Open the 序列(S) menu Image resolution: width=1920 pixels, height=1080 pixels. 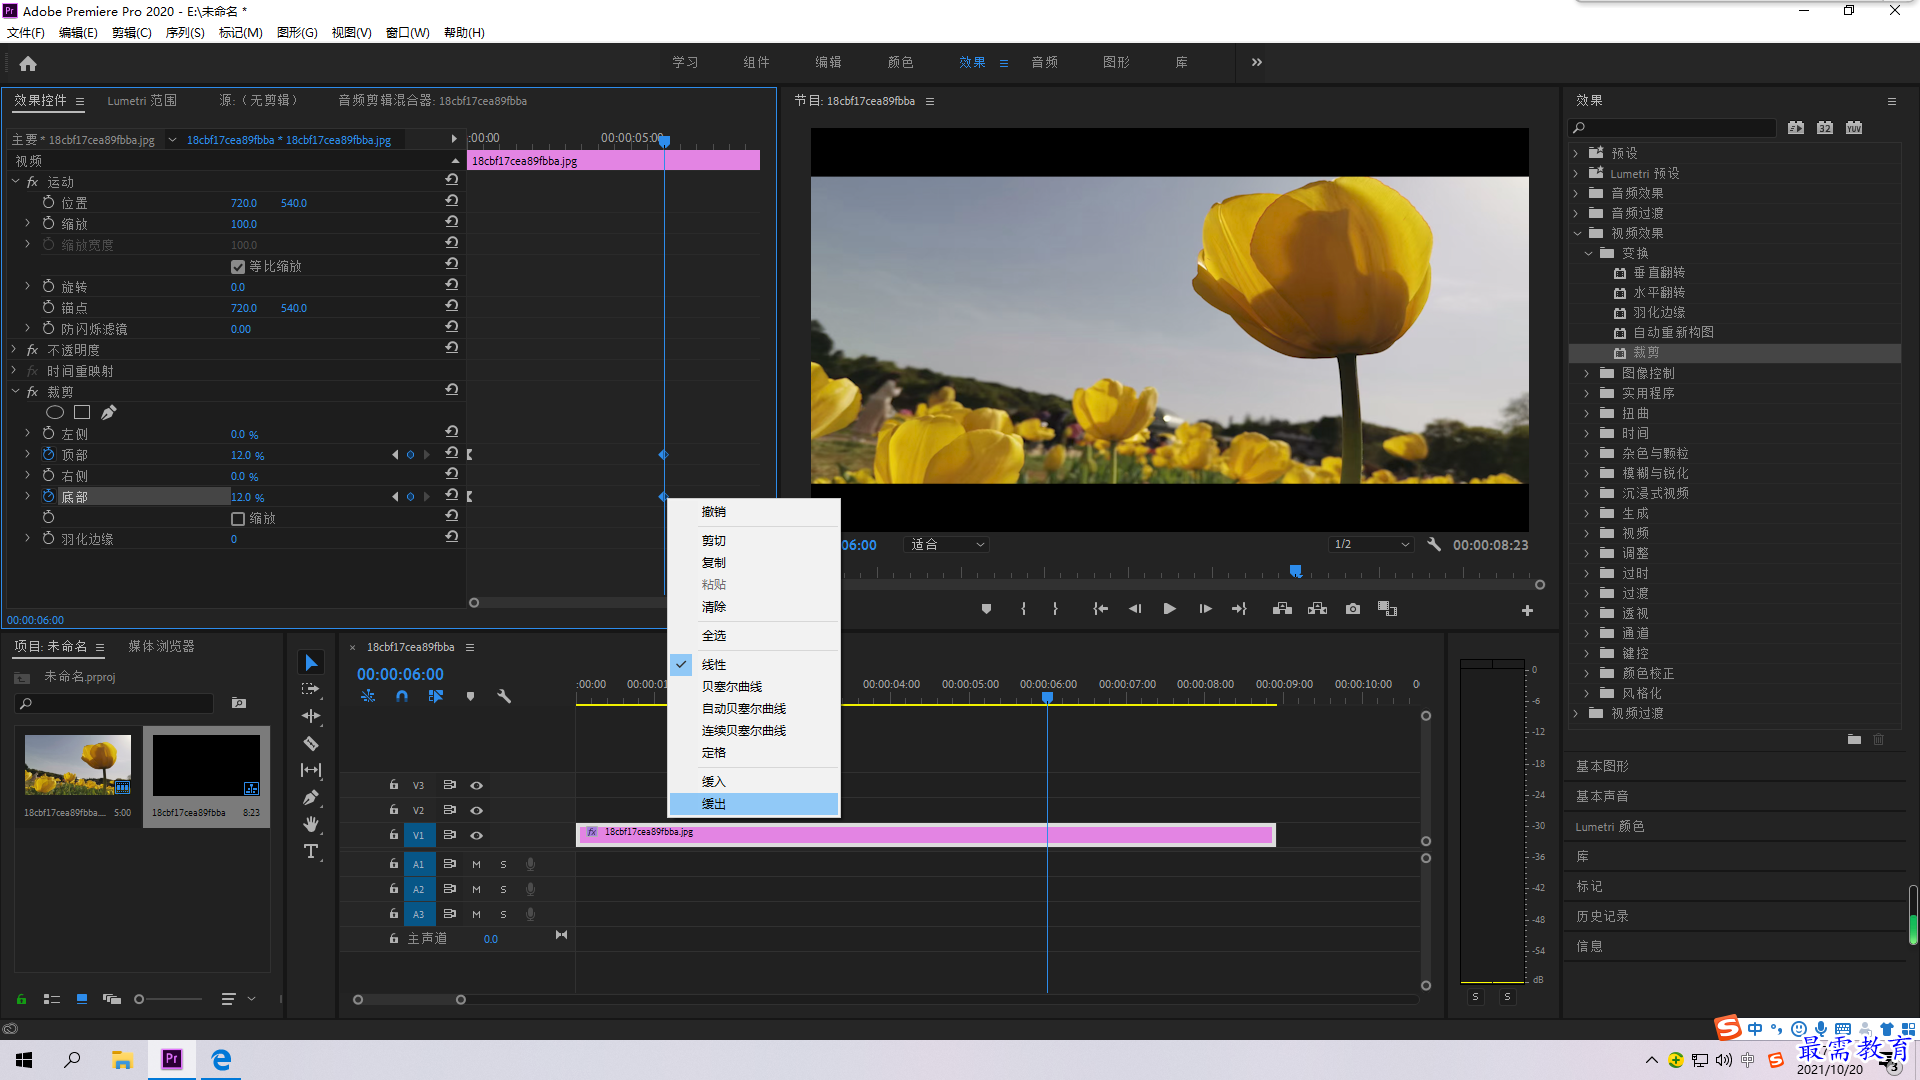click(185, 33)
